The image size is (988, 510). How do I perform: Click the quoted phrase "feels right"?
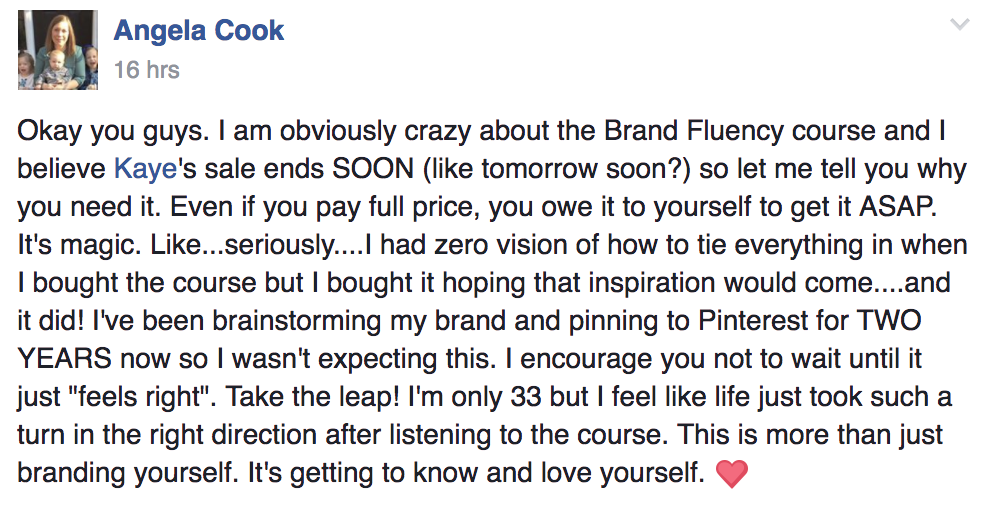click(143, 397)
